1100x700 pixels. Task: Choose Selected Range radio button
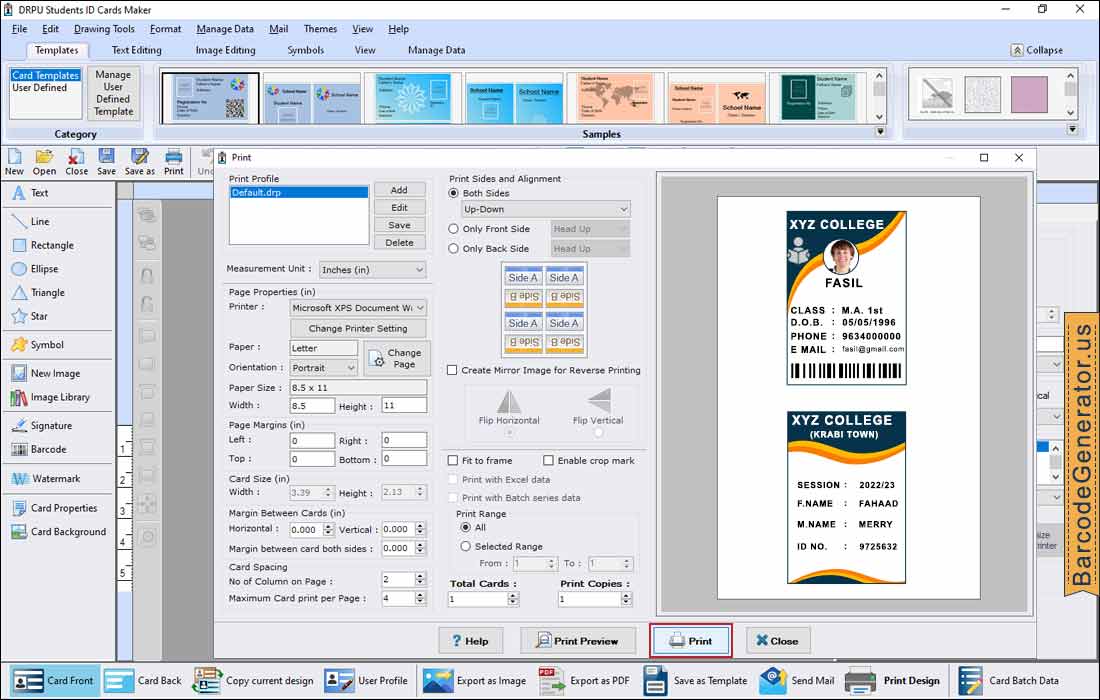pos(465,546)
